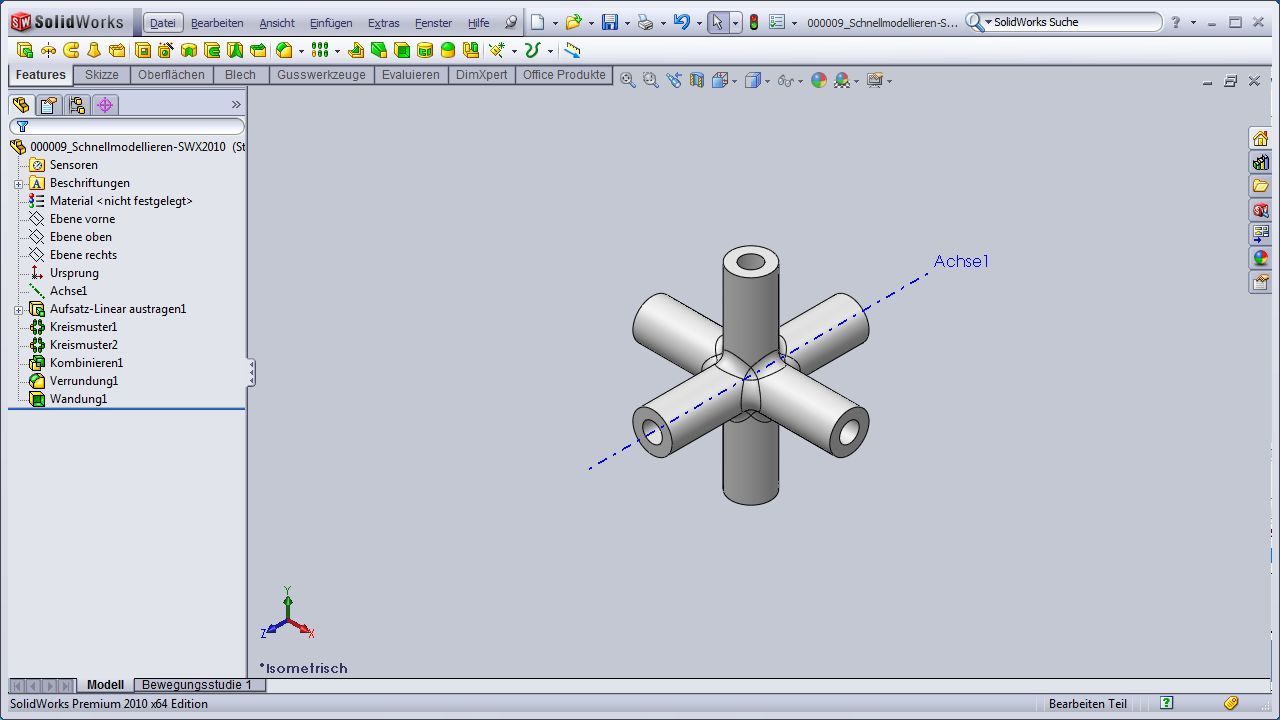Open the Design Library task pane icon
Screen dimensions: 1280x720
(1260, 162)
